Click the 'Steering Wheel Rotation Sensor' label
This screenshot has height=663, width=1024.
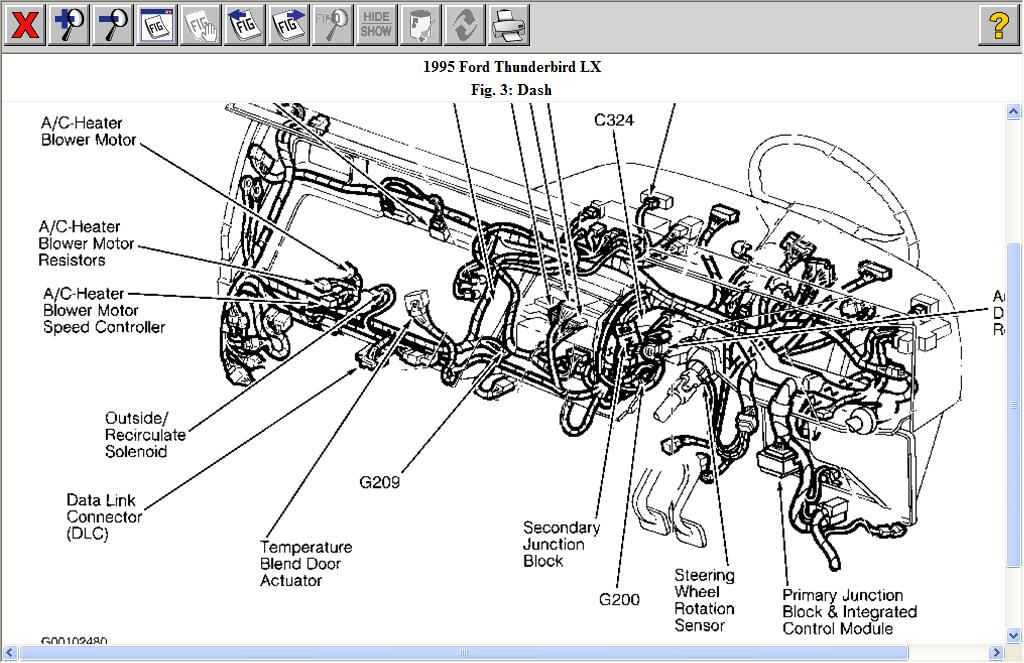pyautogui.click(x=704, y=600)
